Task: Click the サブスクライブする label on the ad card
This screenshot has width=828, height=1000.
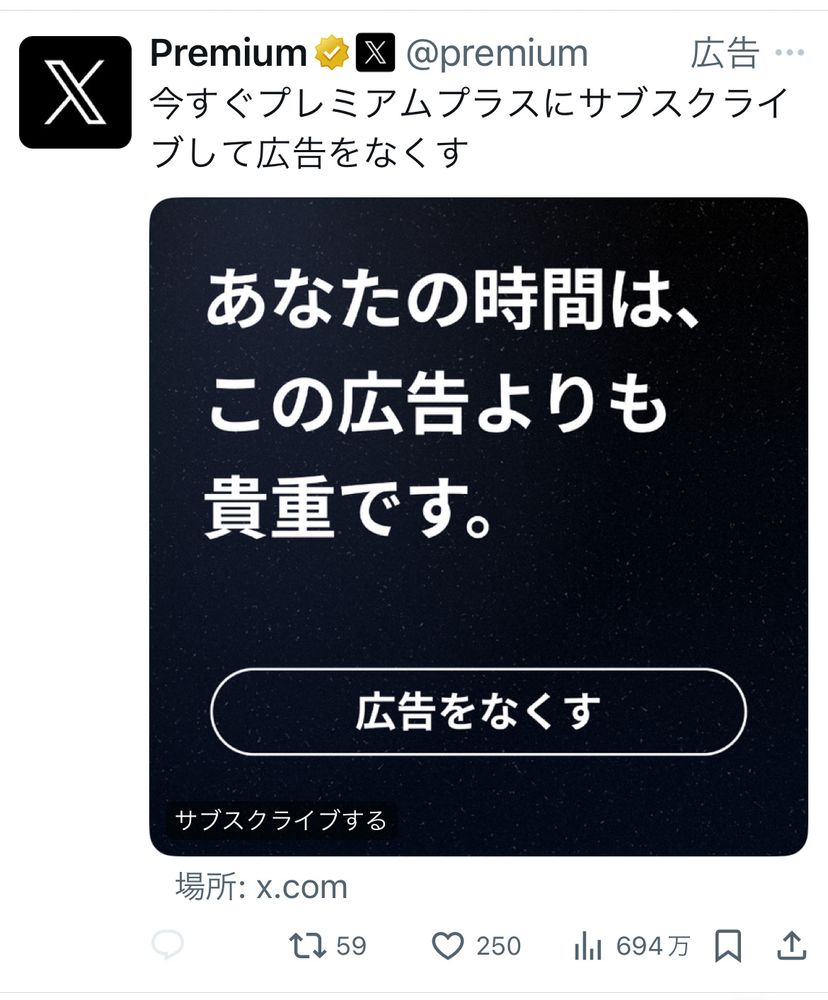Action: (281, 820)
